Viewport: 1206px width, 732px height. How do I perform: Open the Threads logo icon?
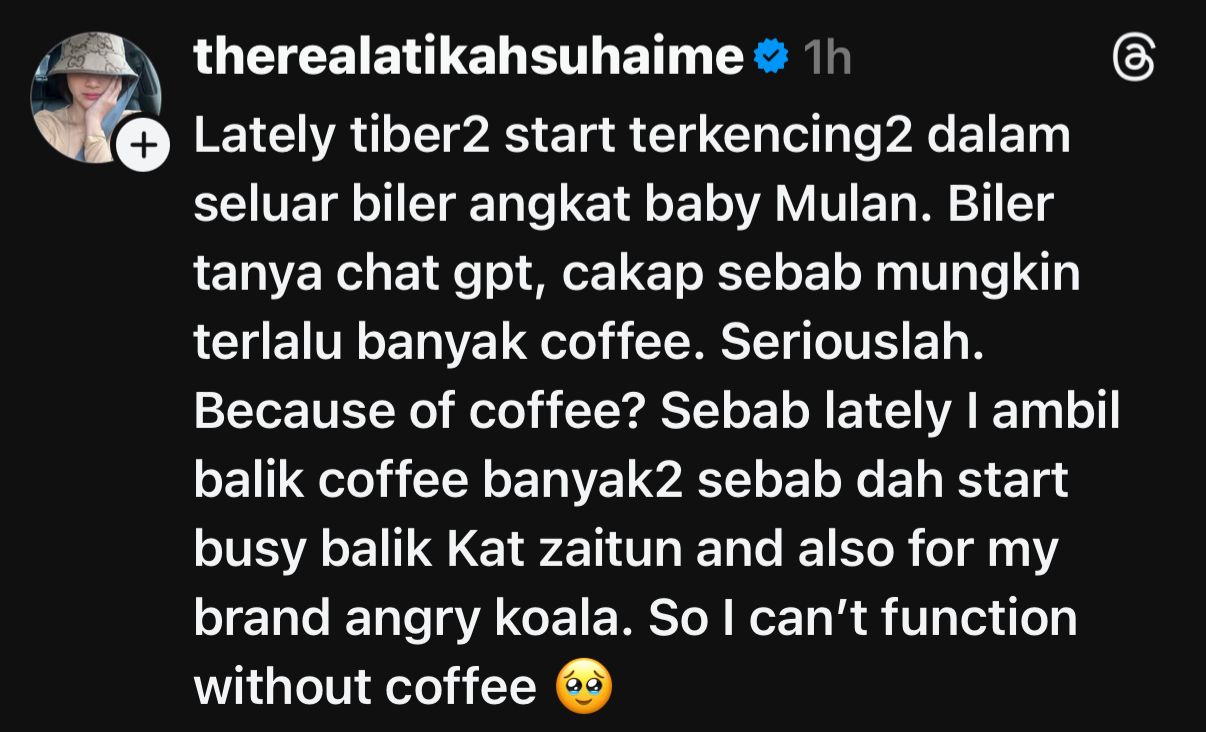tap(1134, 60)
